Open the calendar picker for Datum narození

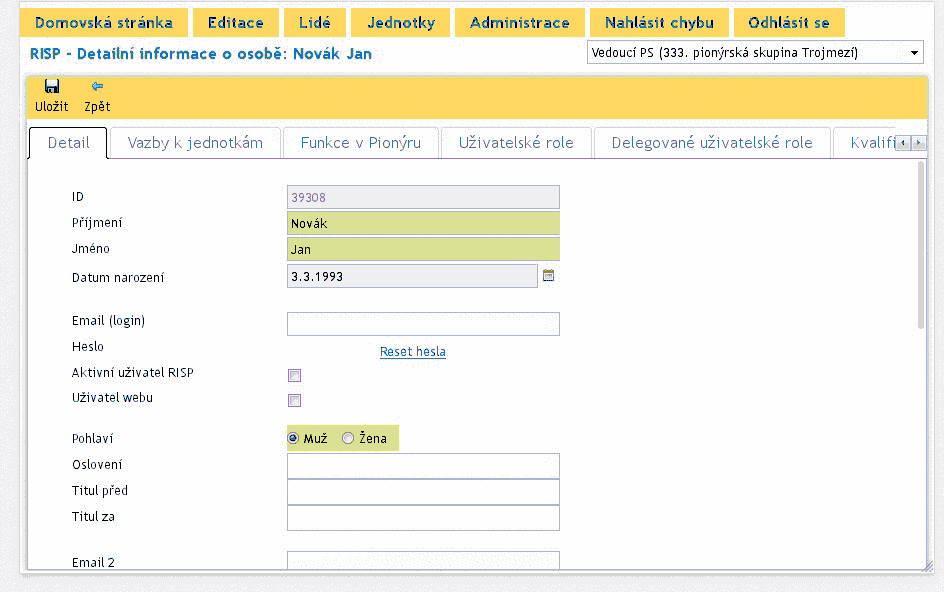pyautogui.click(x=548, y=276)
